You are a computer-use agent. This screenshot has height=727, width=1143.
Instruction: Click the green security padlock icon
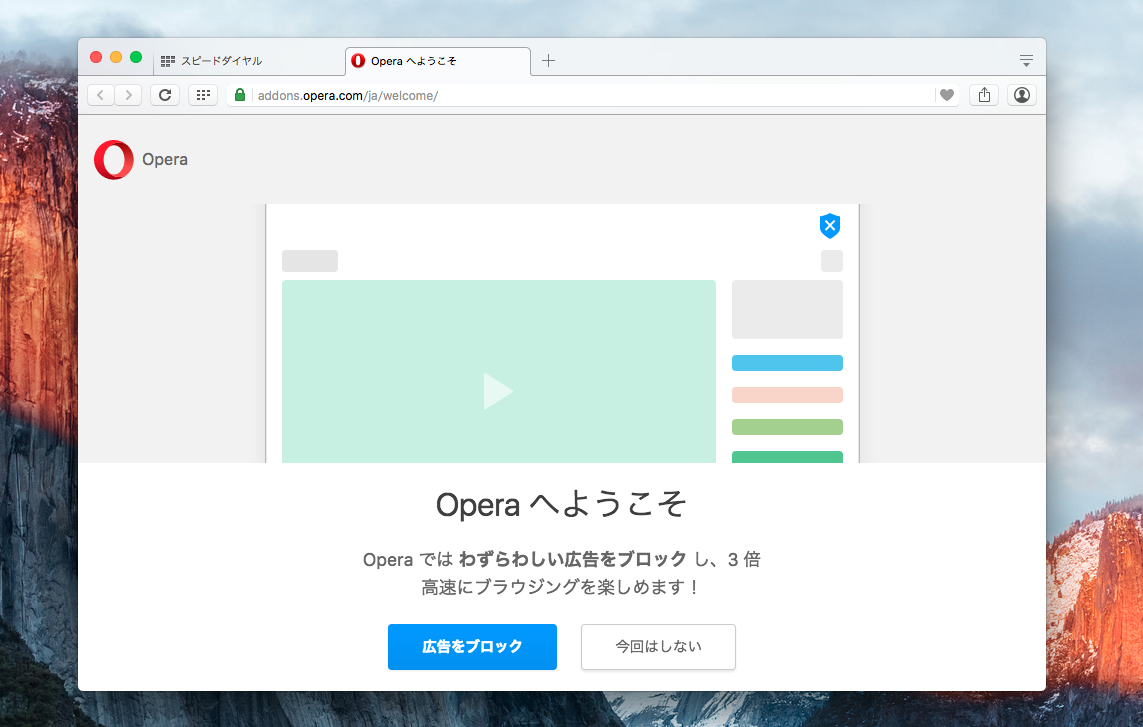[x=240, y=95]
